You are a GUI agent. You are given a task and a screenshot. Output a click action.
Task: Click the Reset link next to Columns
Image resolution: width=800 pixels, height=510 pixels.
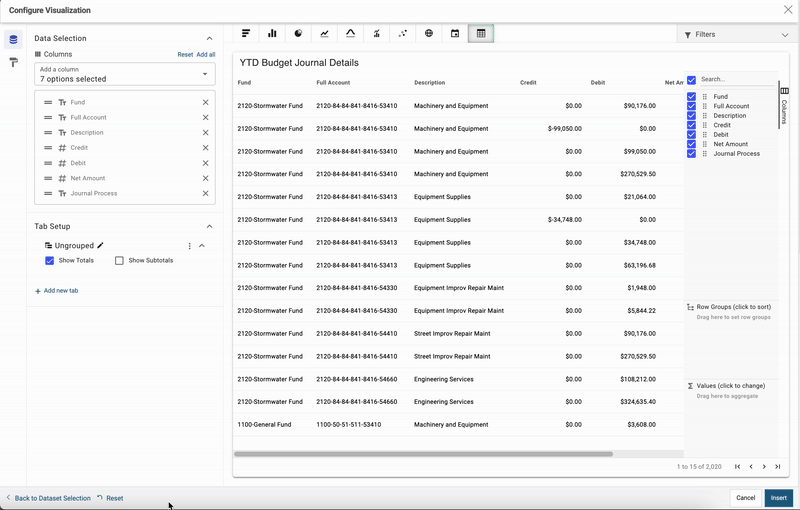[185, 55]
